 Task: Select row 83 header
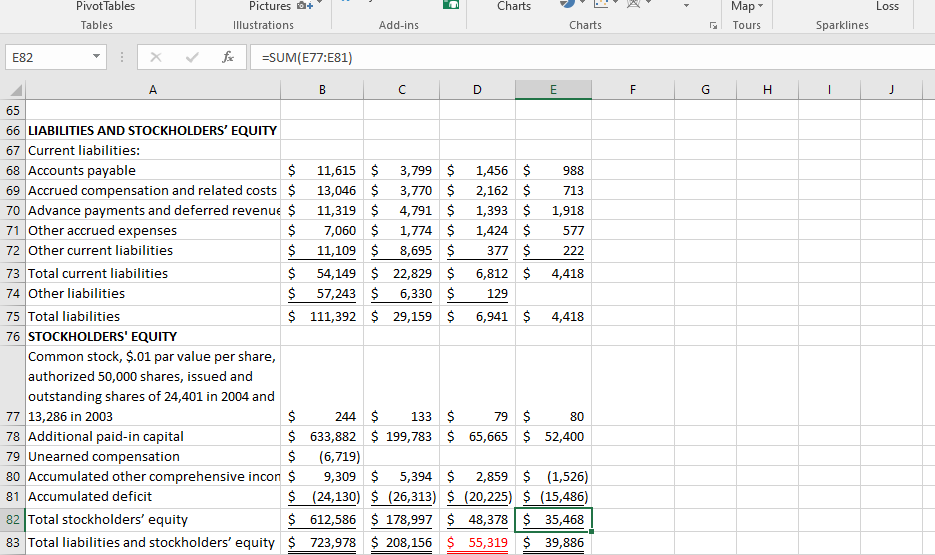click(13, 542)
